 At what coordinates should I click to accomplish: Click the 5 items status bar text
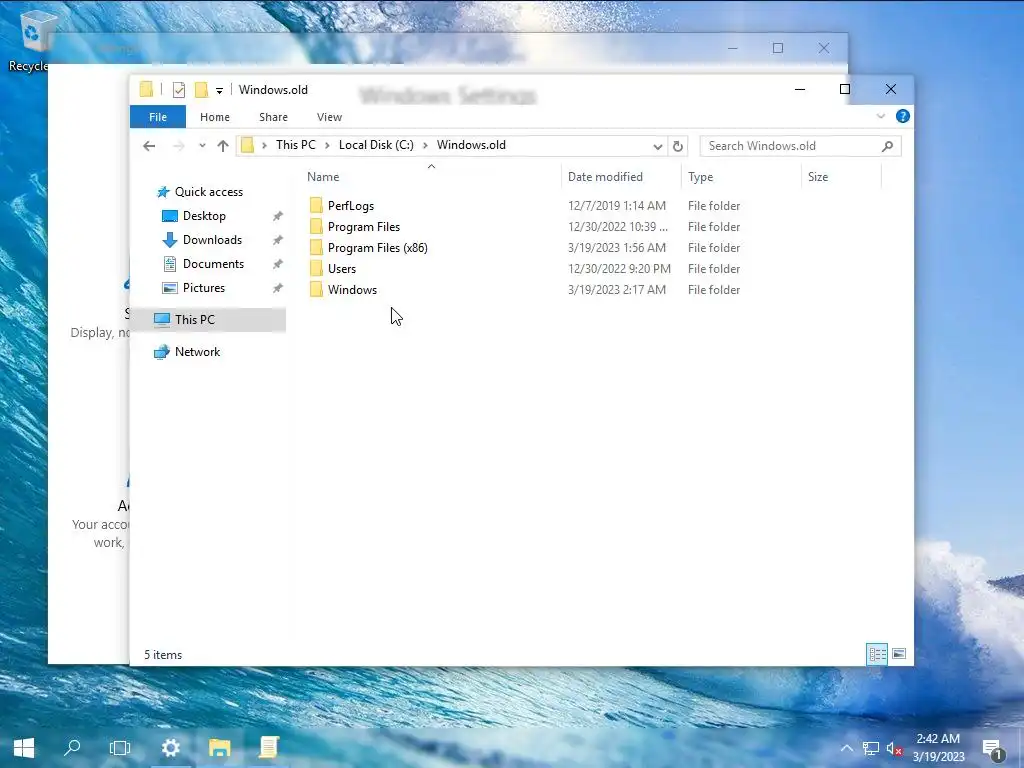click(163, 654)
